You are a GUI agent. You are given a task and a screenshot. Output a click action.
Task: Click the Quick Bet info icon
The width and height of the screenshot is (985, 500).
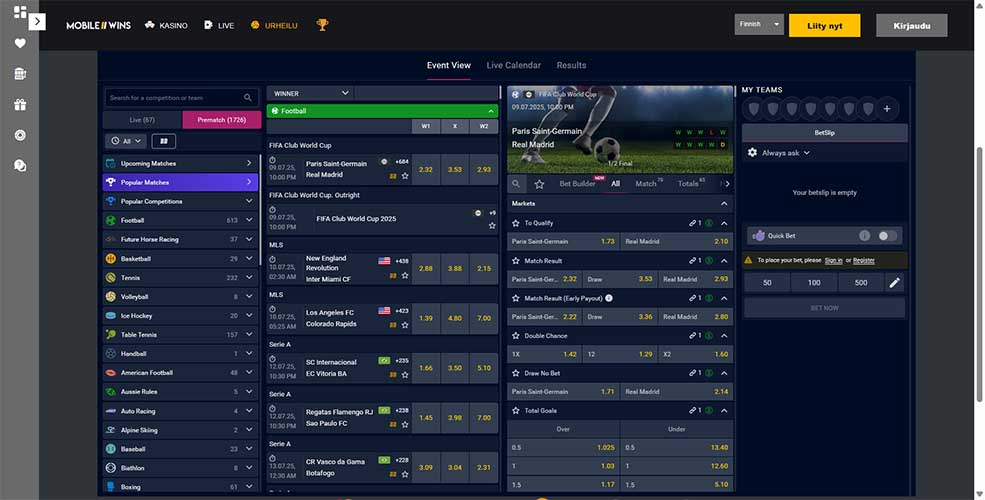tap(864, 236)
